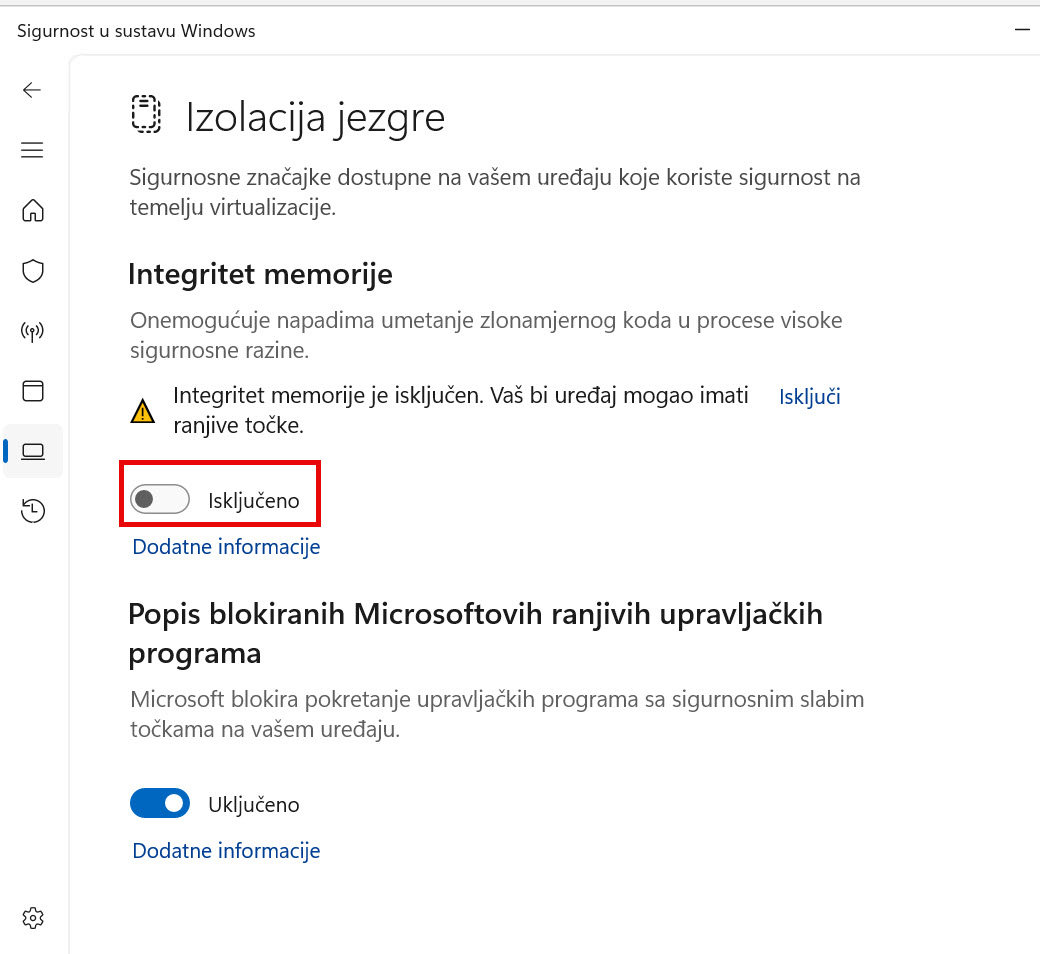
Task: Open Firewall & network protection antenna icon
Action: tap(32, 331)
